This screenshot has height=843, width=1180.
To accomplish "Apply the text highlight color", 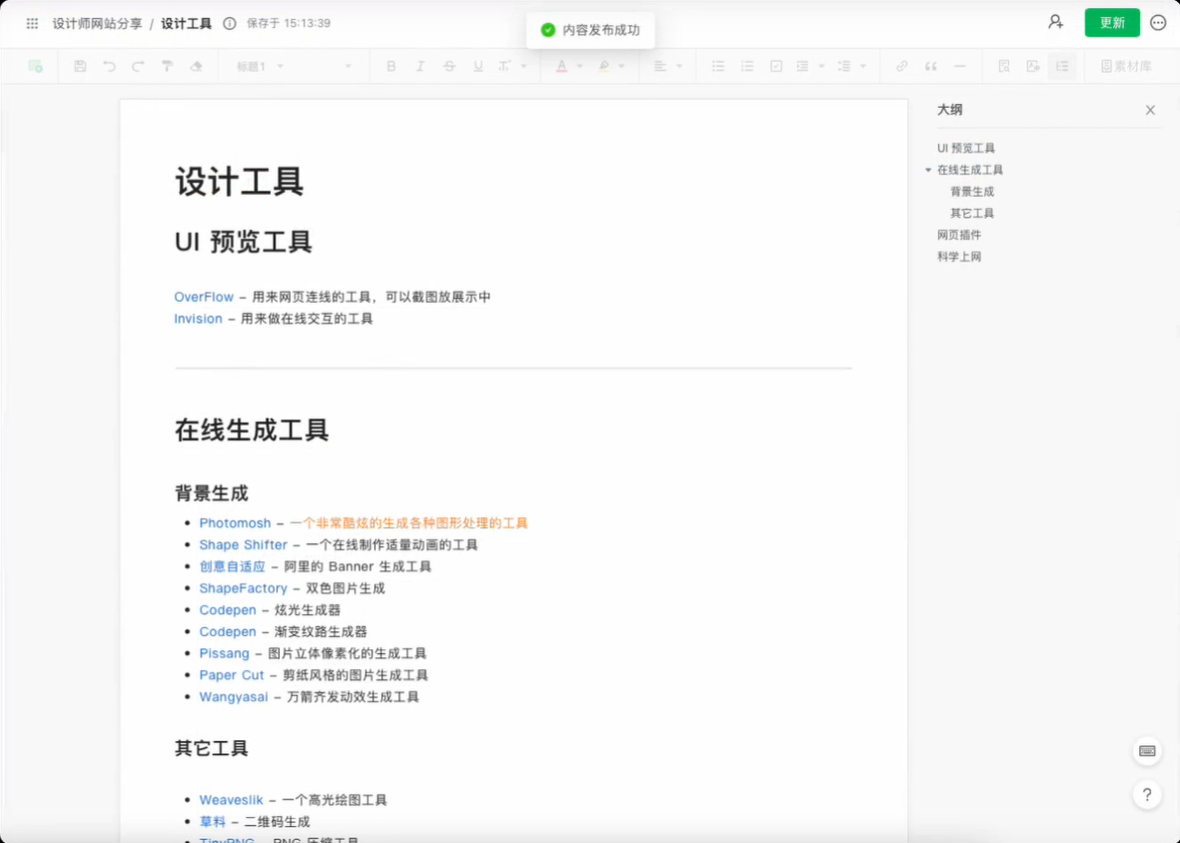I will pyautogui.click(x=604, y=66).
